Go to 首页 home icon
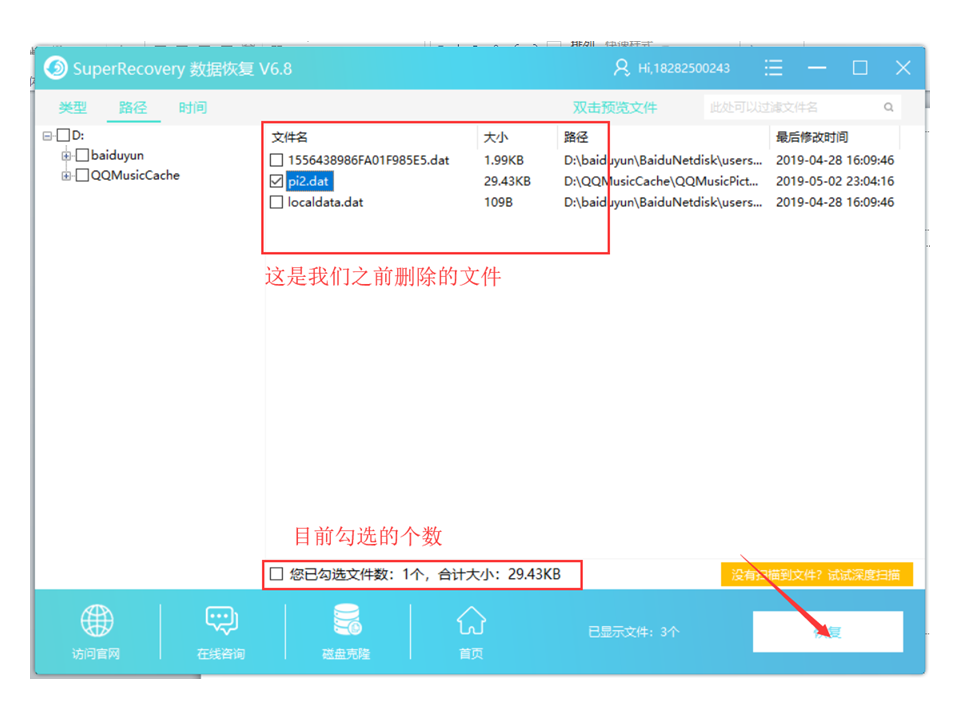Image resolution: width=960 pixels, height=720 pixels. 471,620
